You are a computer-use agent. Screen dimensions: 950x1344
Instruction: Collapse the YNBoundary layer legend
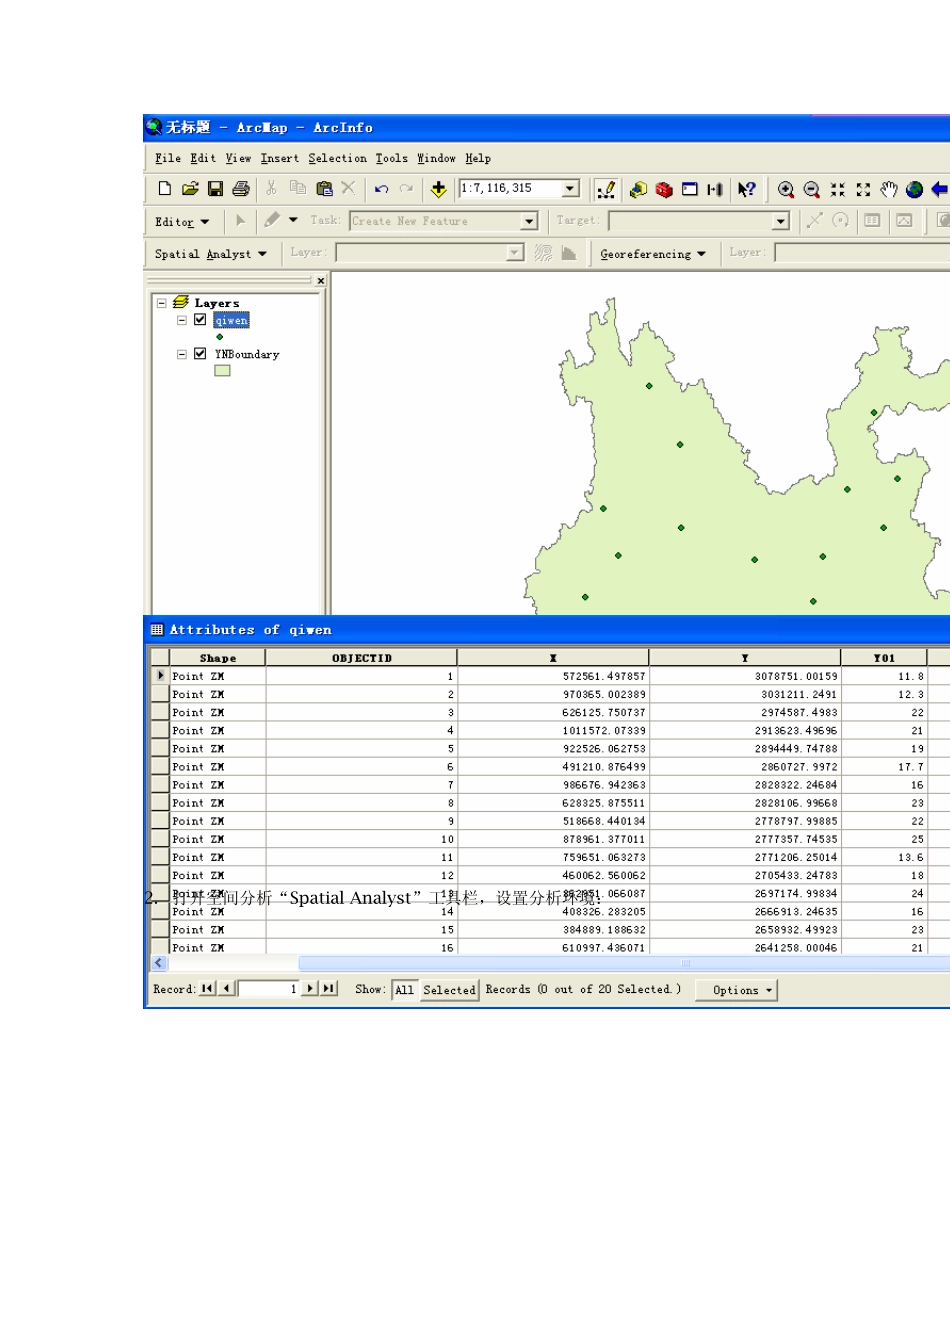click(x=182, y=354)
